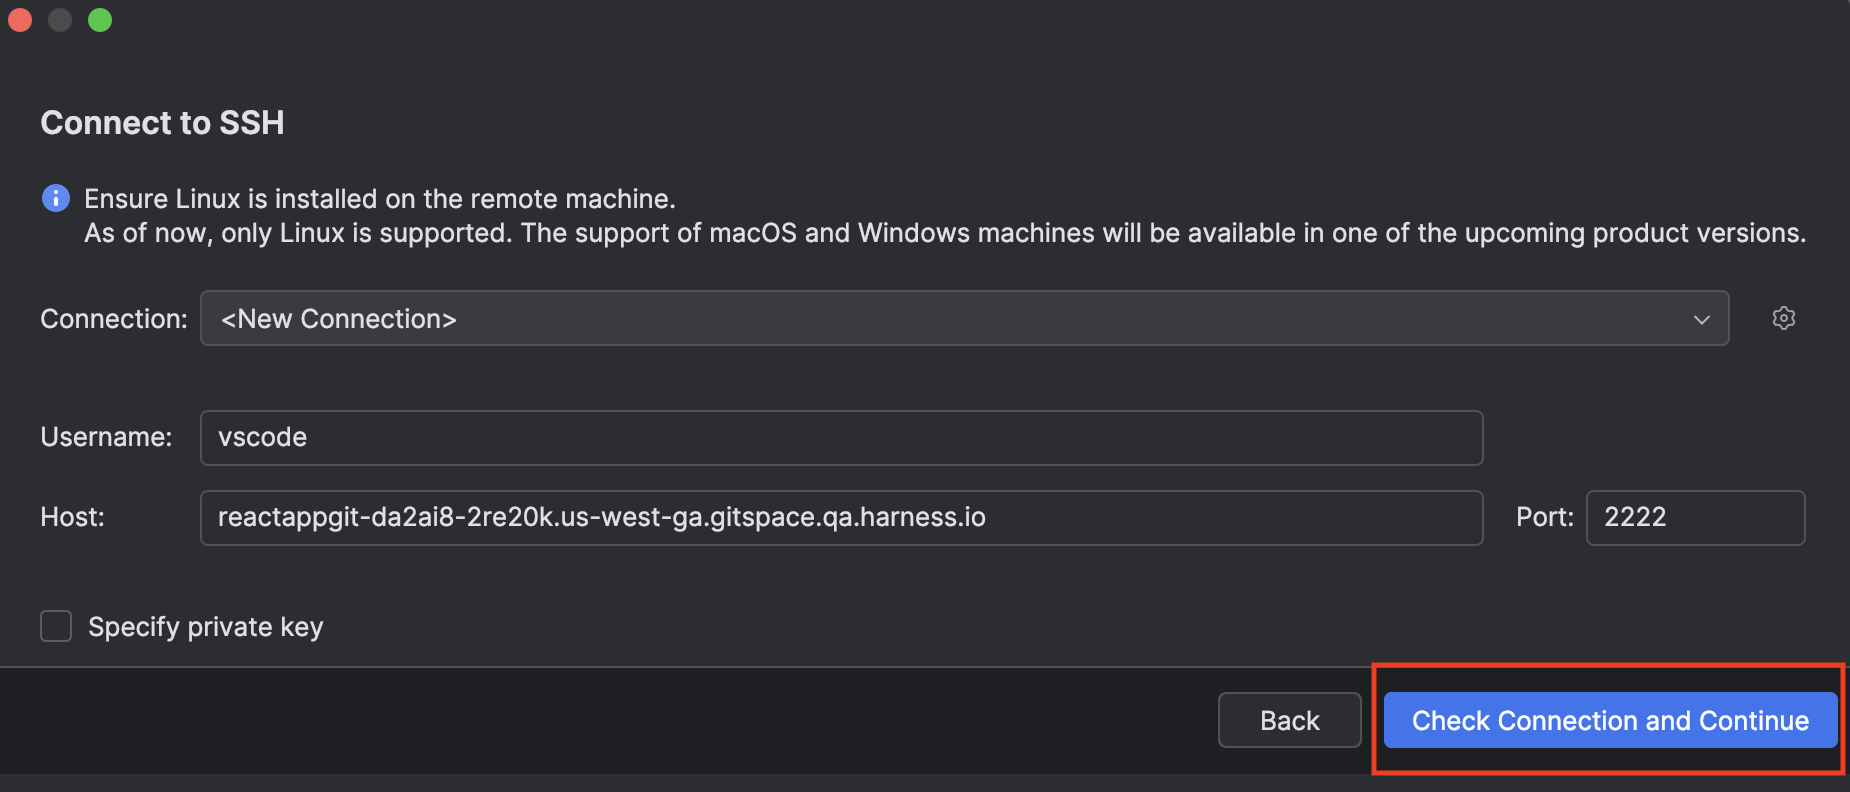This screenshot has width=1850, height=792.
Task: Click the "Connect to SSH" heading
Action: [x=162, y=123]
